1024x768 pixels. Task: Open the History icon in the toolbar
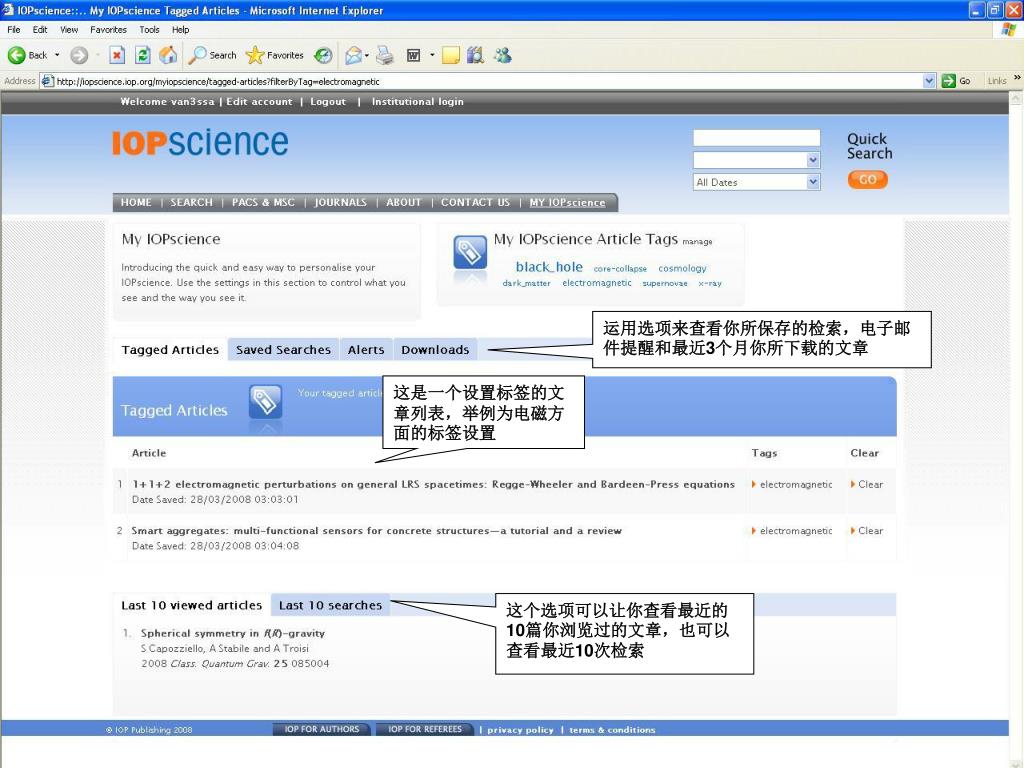[323, 56]
